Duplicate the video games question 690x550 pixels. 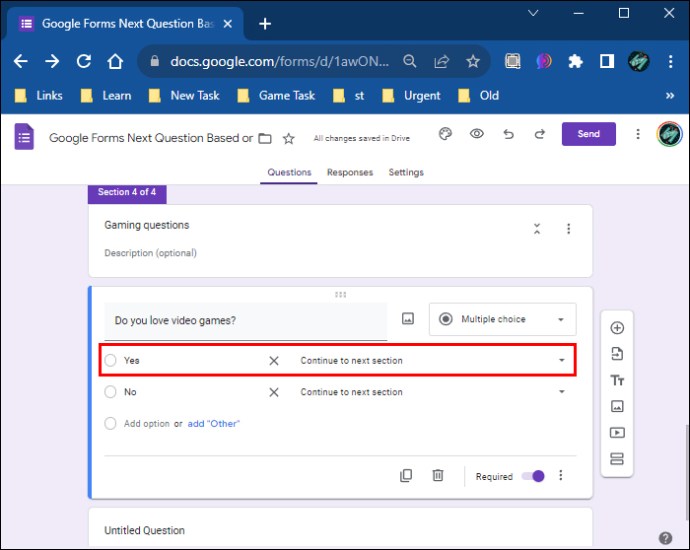406,476
